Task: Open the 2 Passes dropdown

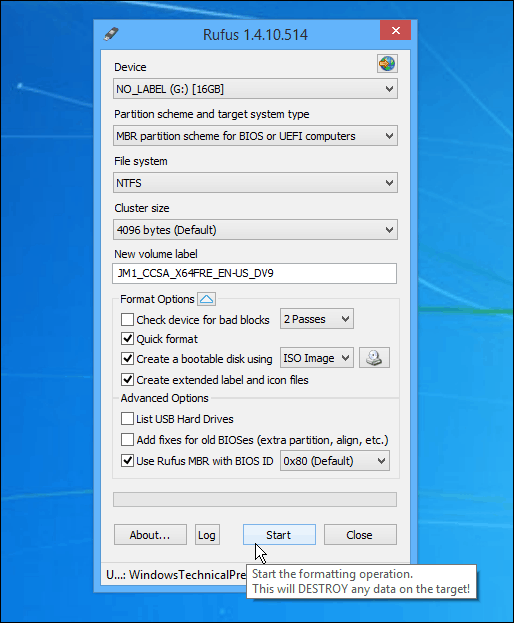Action: coord(317,319)
